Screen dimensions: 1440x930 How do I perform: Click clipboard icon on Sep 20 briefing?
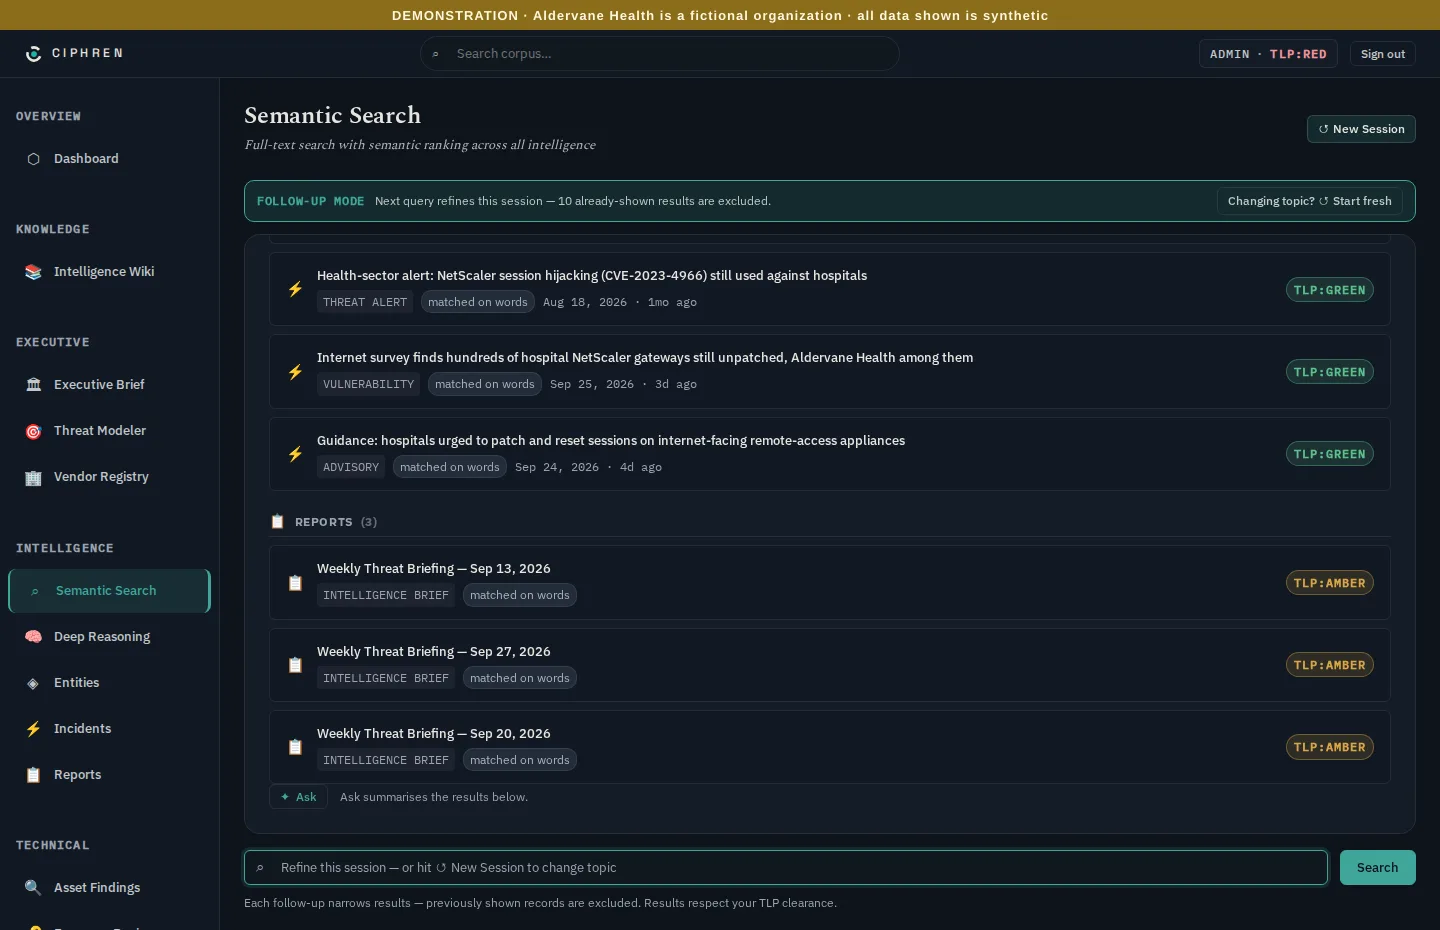[x=295, y=747]
